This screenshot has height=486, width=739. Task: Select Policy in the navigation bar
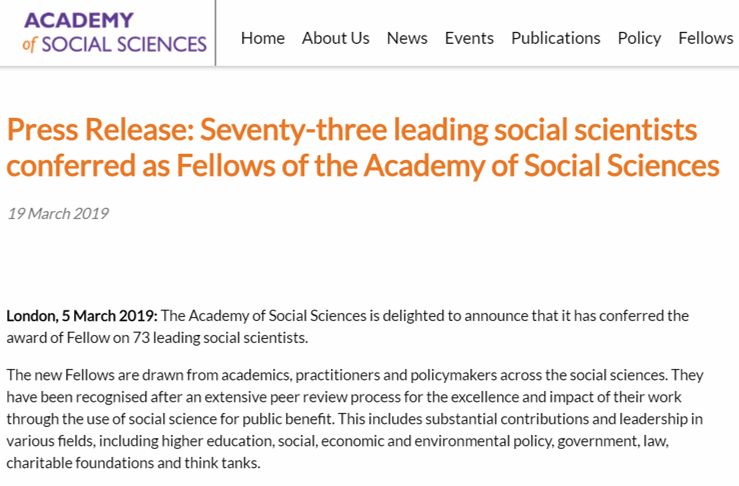(x=639, y=38)
